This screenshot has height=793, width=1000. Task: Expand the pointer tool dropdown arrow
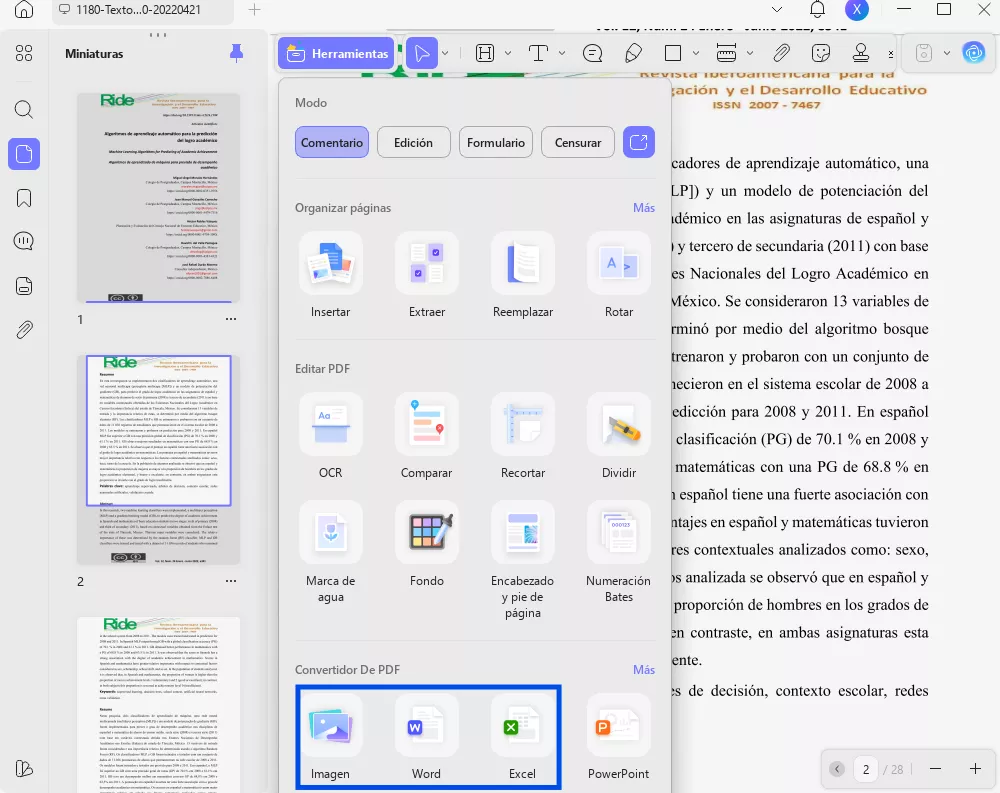click(445, 54)
